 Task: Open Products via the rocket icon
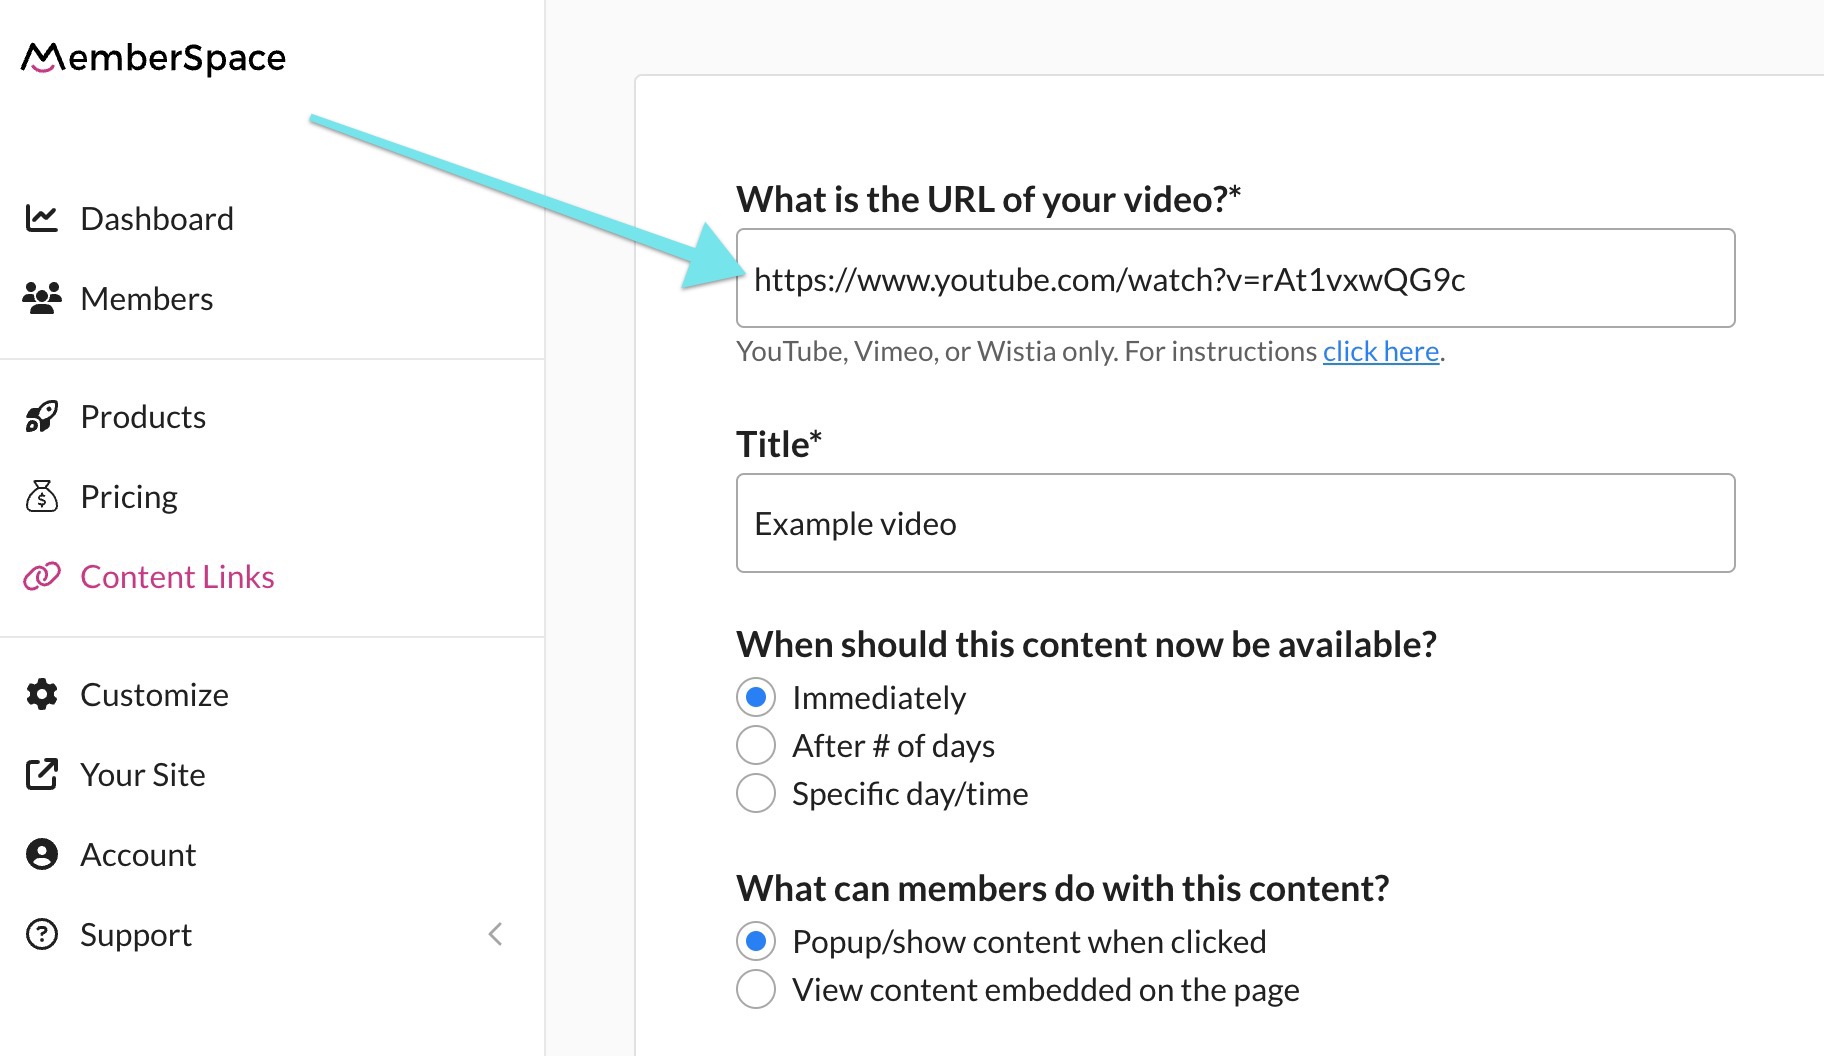[x=42, y=416]
